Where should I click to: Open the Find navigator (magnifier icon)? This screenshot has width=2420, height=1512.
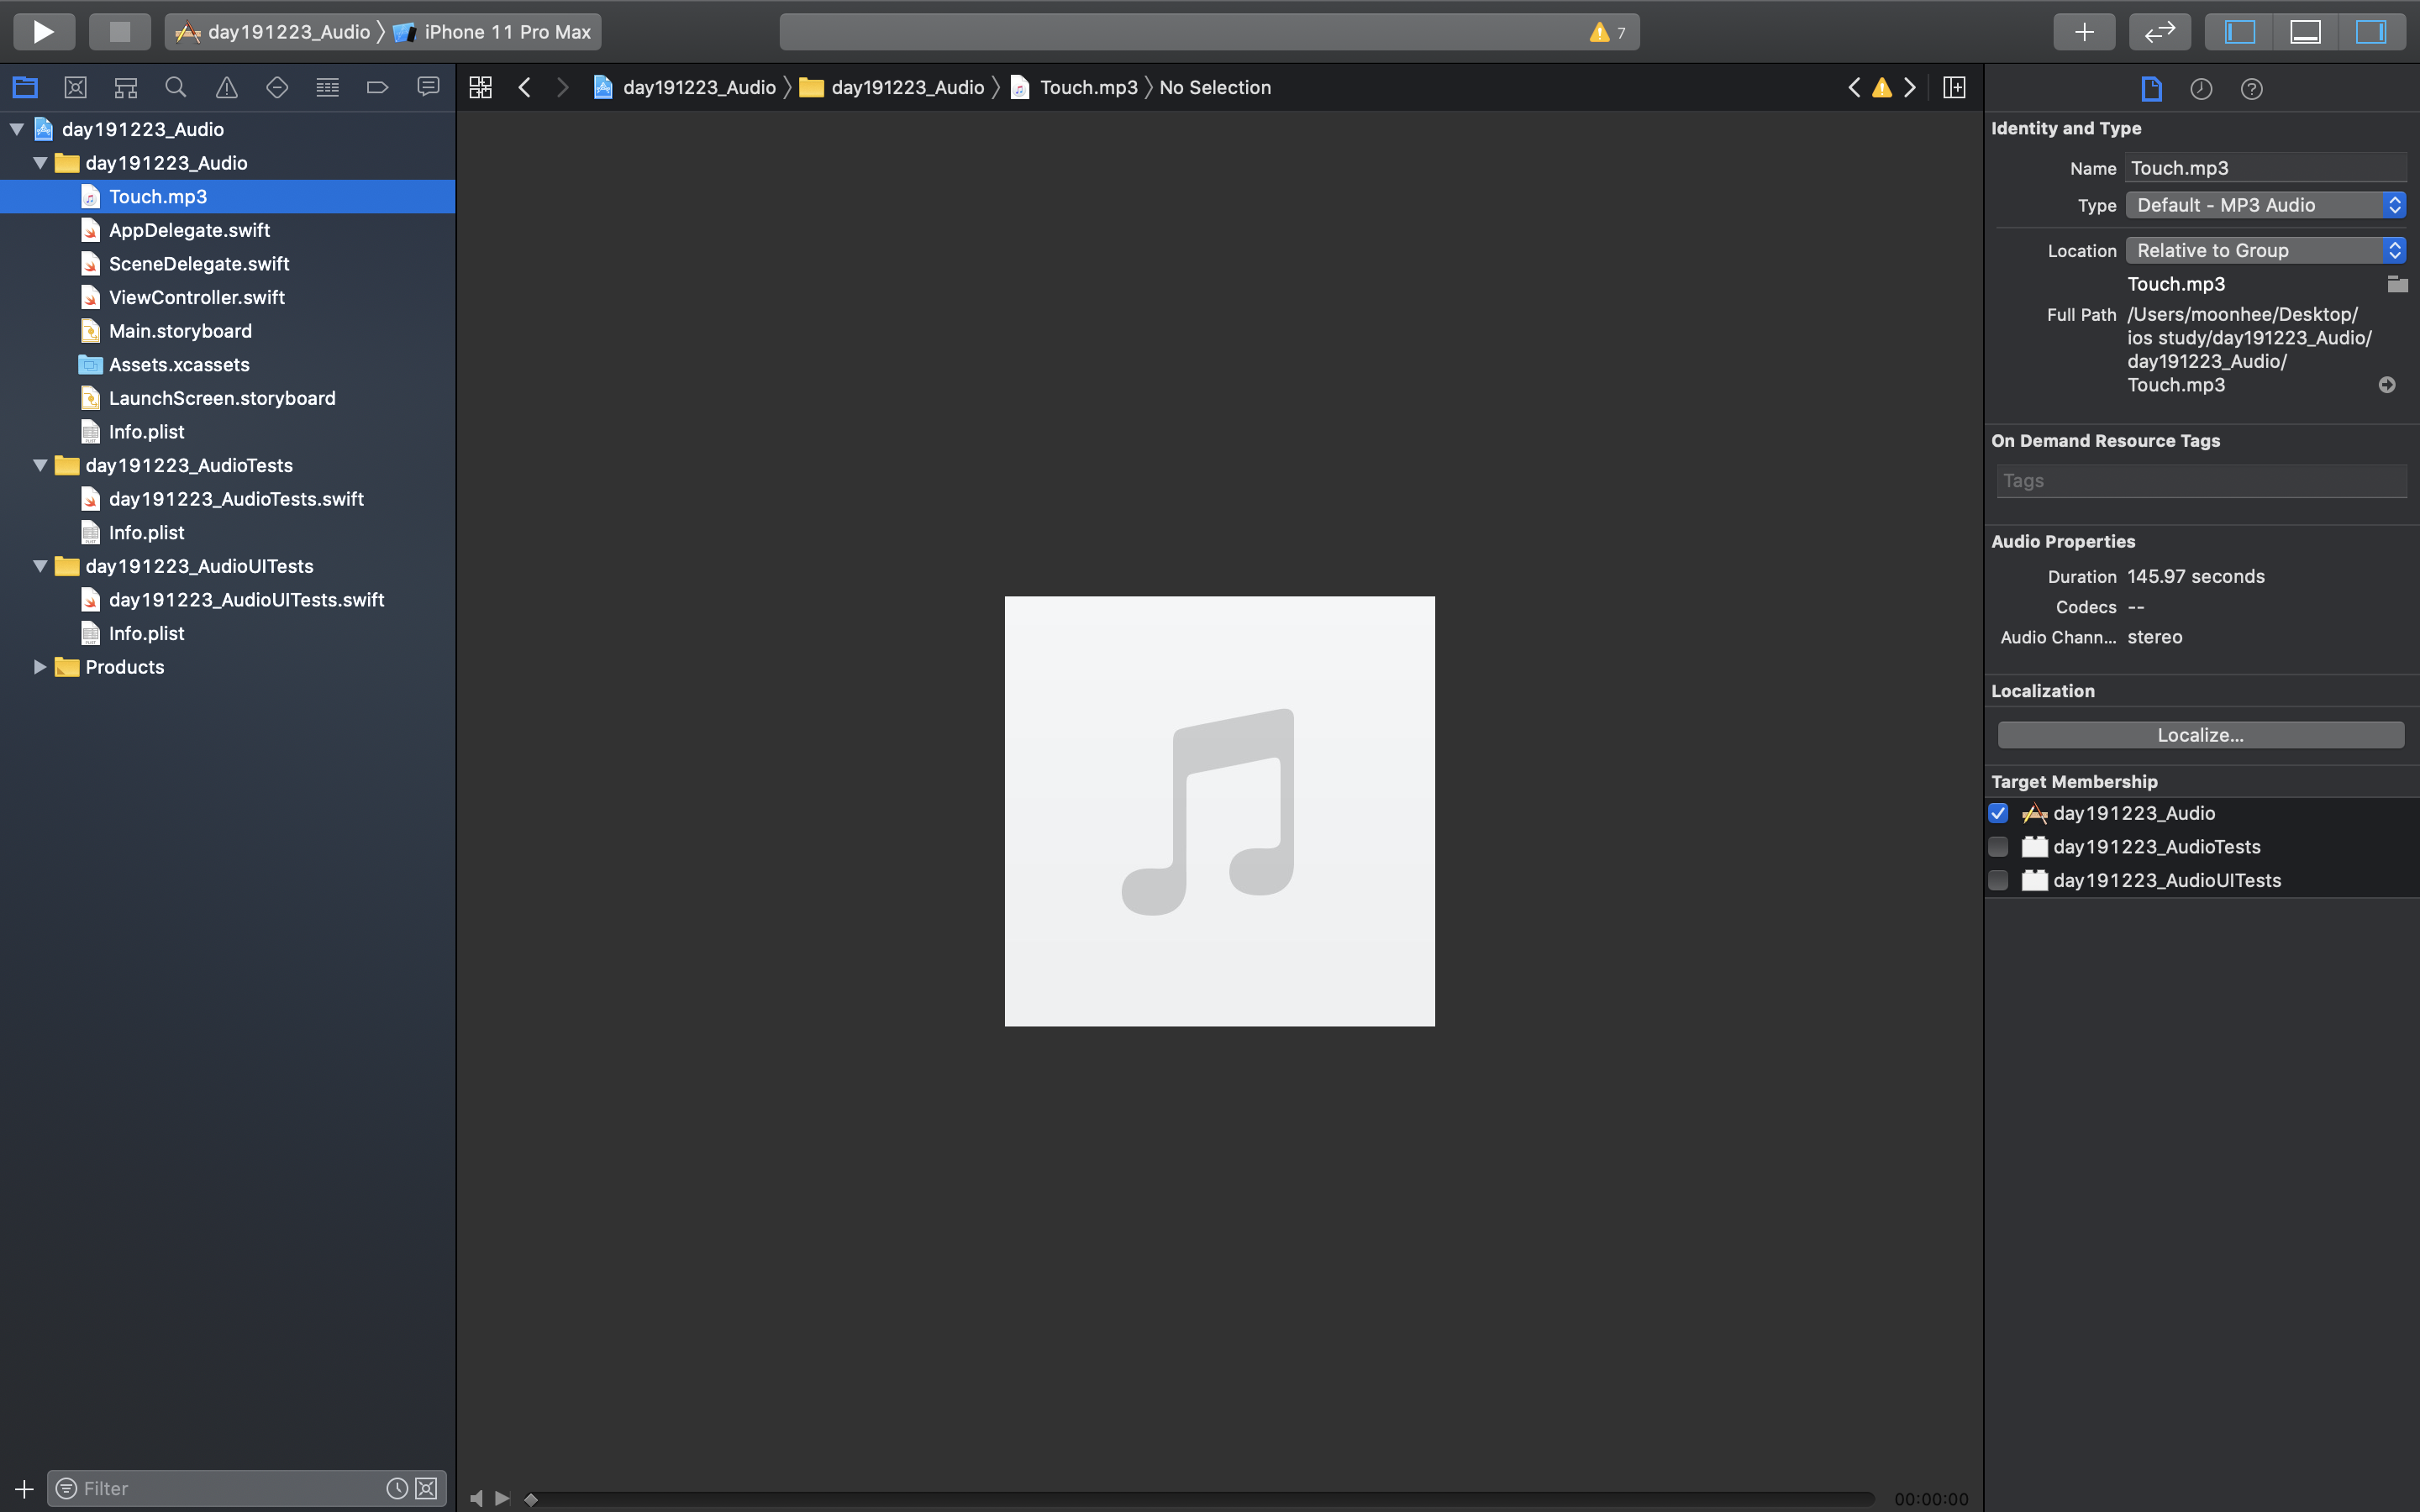[176, 88]
